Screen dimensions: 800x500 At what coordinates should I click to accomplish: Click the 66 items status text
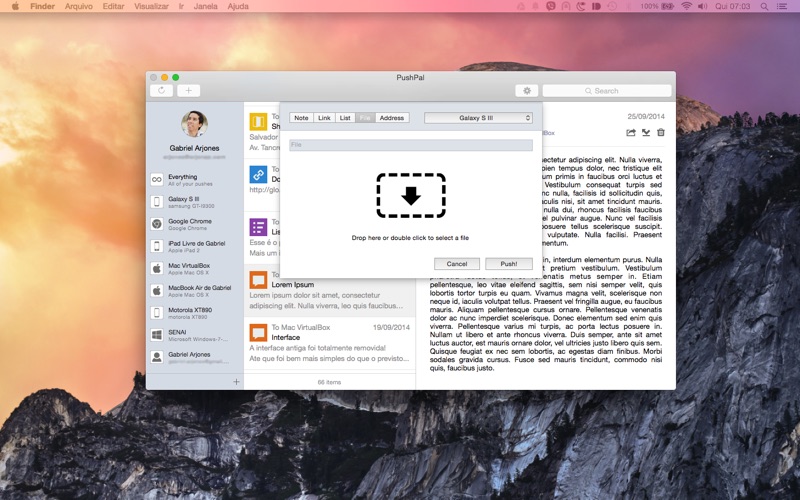(x=329, y=382)
